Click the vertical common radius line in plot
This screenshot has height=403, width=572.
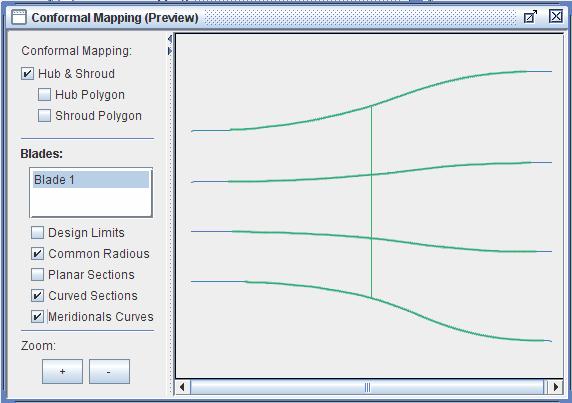click(x=371, y=202)
